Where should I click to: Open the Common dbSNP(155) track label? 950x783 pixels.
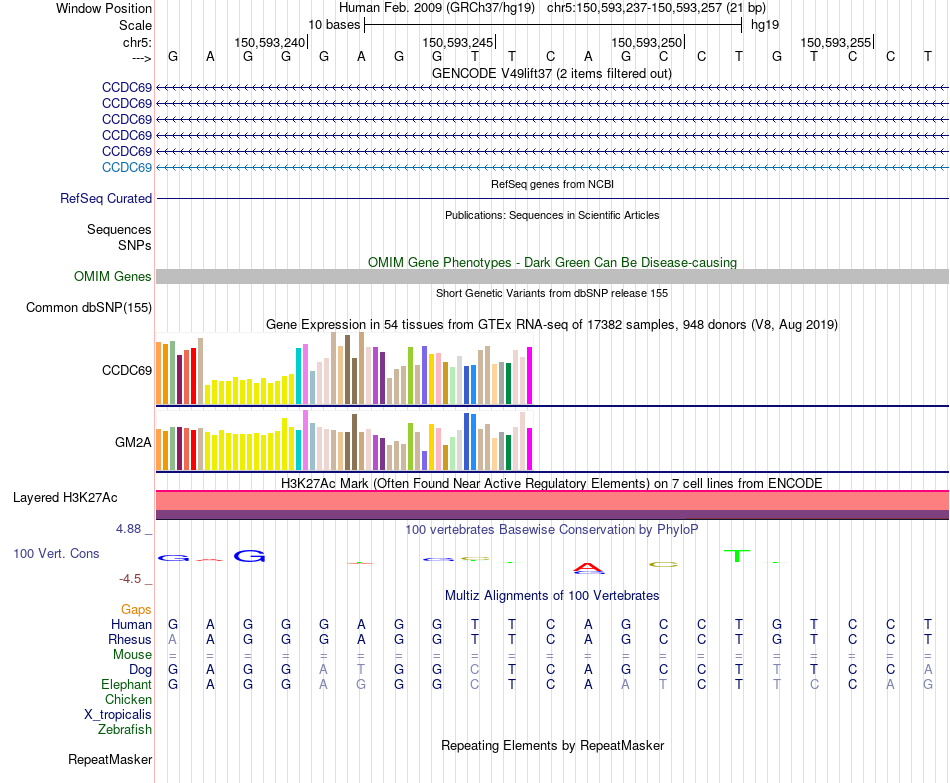point(89,308)
